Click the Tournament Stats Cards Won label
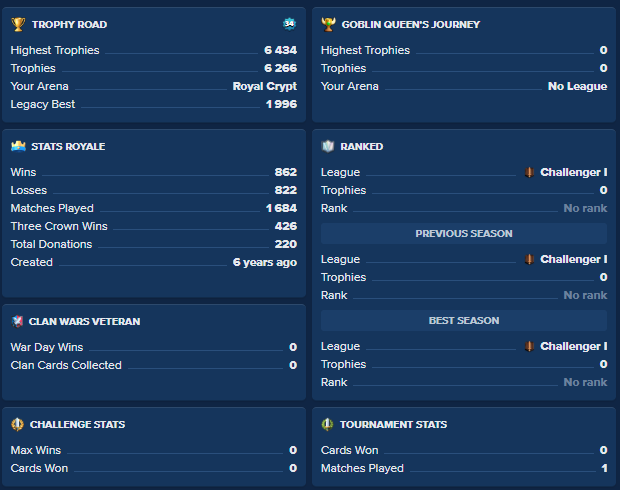 pyautogui.click(x=350, y=450)
